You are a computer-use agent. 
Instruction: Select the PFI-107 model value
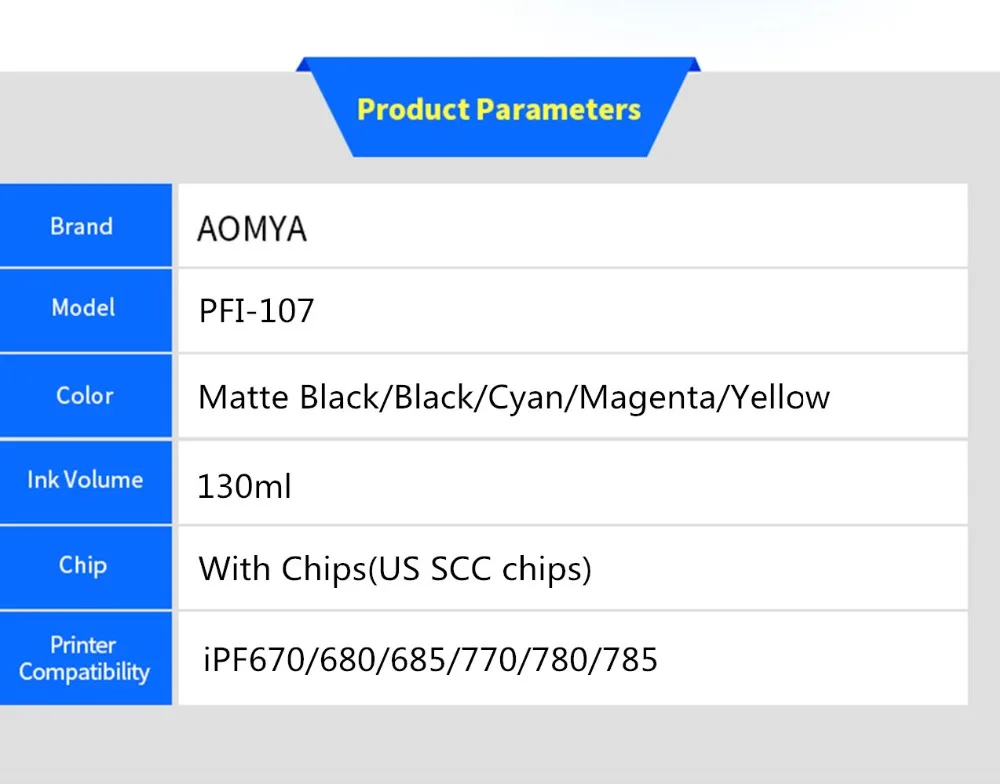click(256, 311)
